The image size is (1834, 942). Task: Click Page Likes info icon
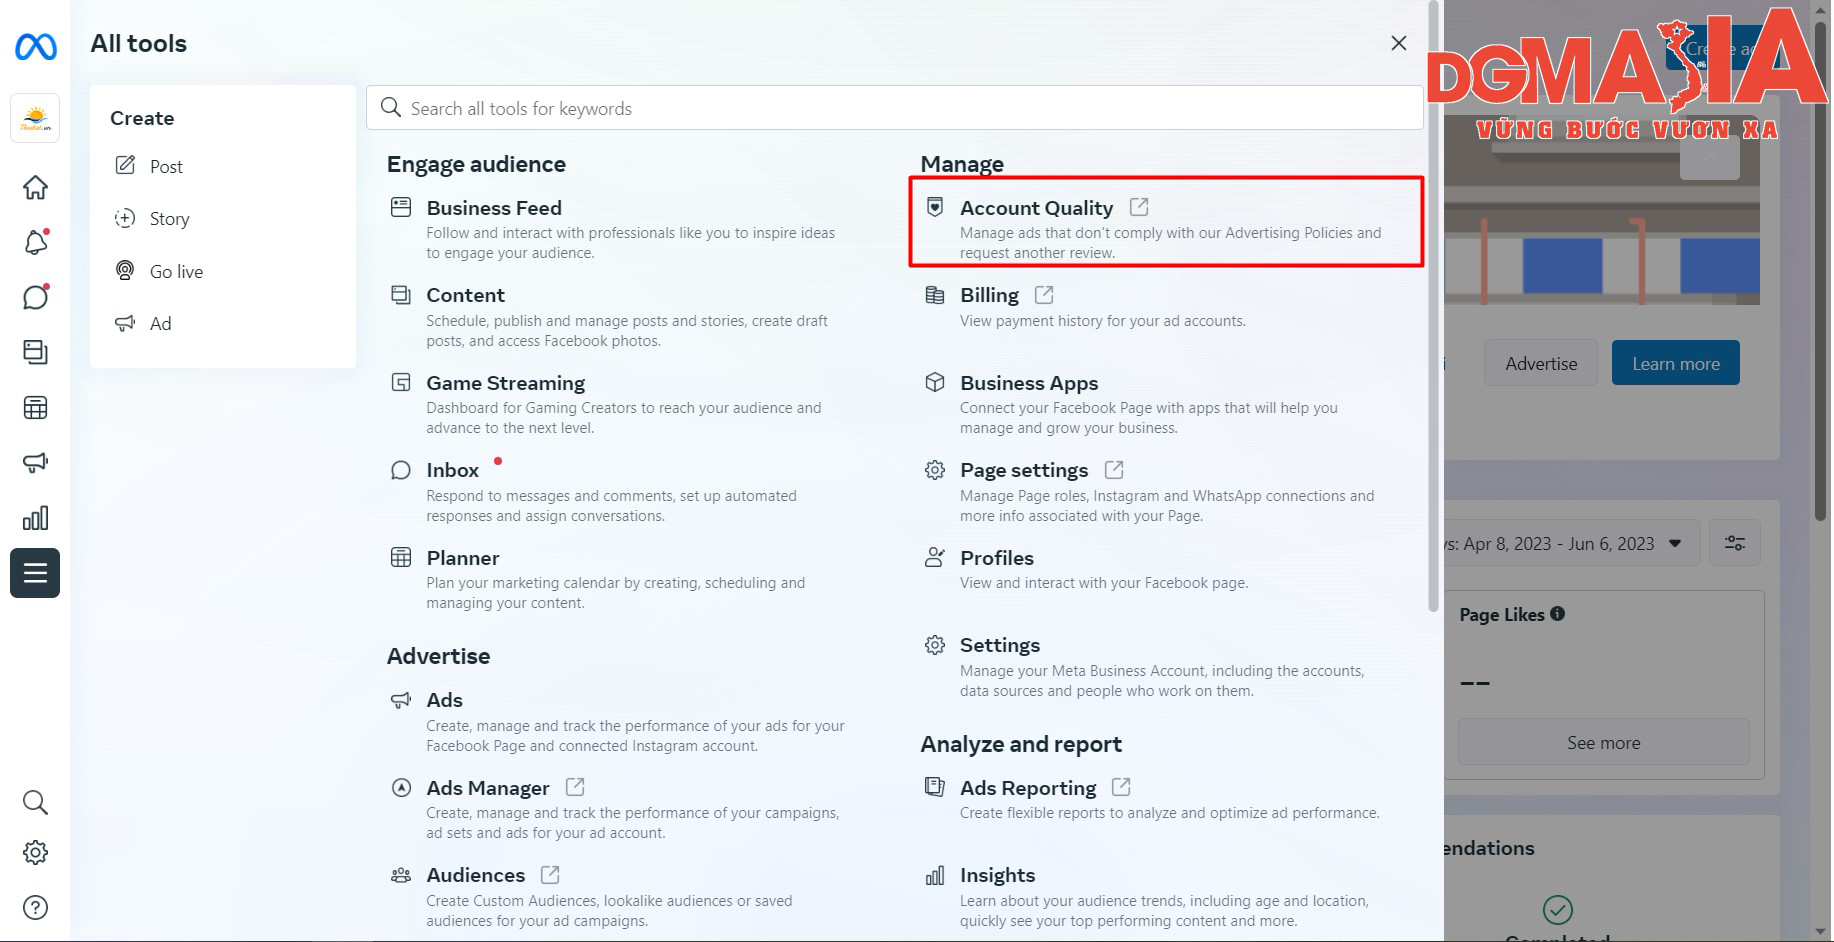(1557, 614)
